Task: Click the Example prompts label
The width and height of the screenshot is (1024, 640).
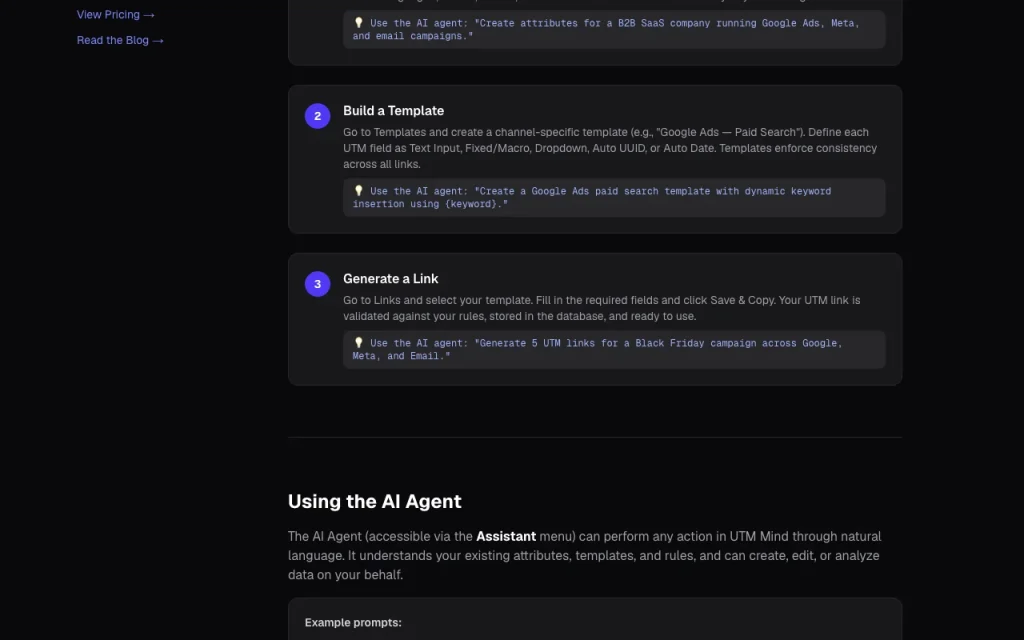Action: pos(353,622)
